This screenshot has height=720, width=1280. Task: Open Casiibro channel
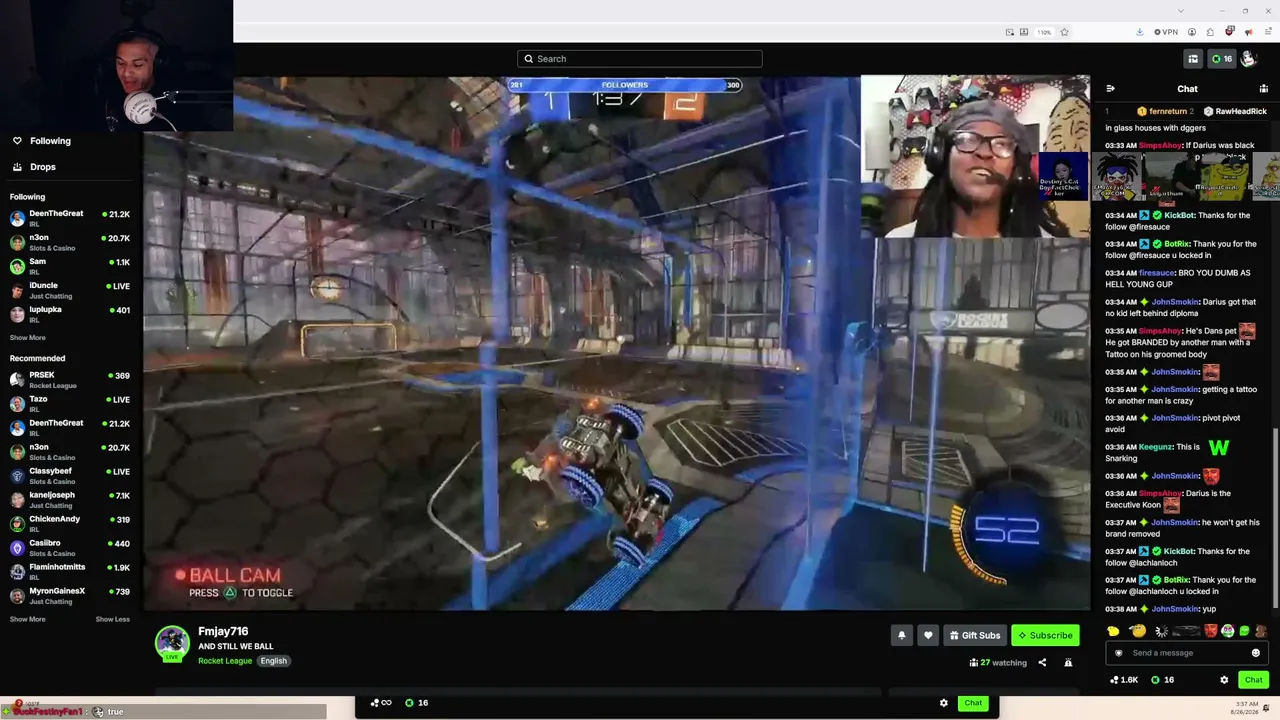[70, 547]
